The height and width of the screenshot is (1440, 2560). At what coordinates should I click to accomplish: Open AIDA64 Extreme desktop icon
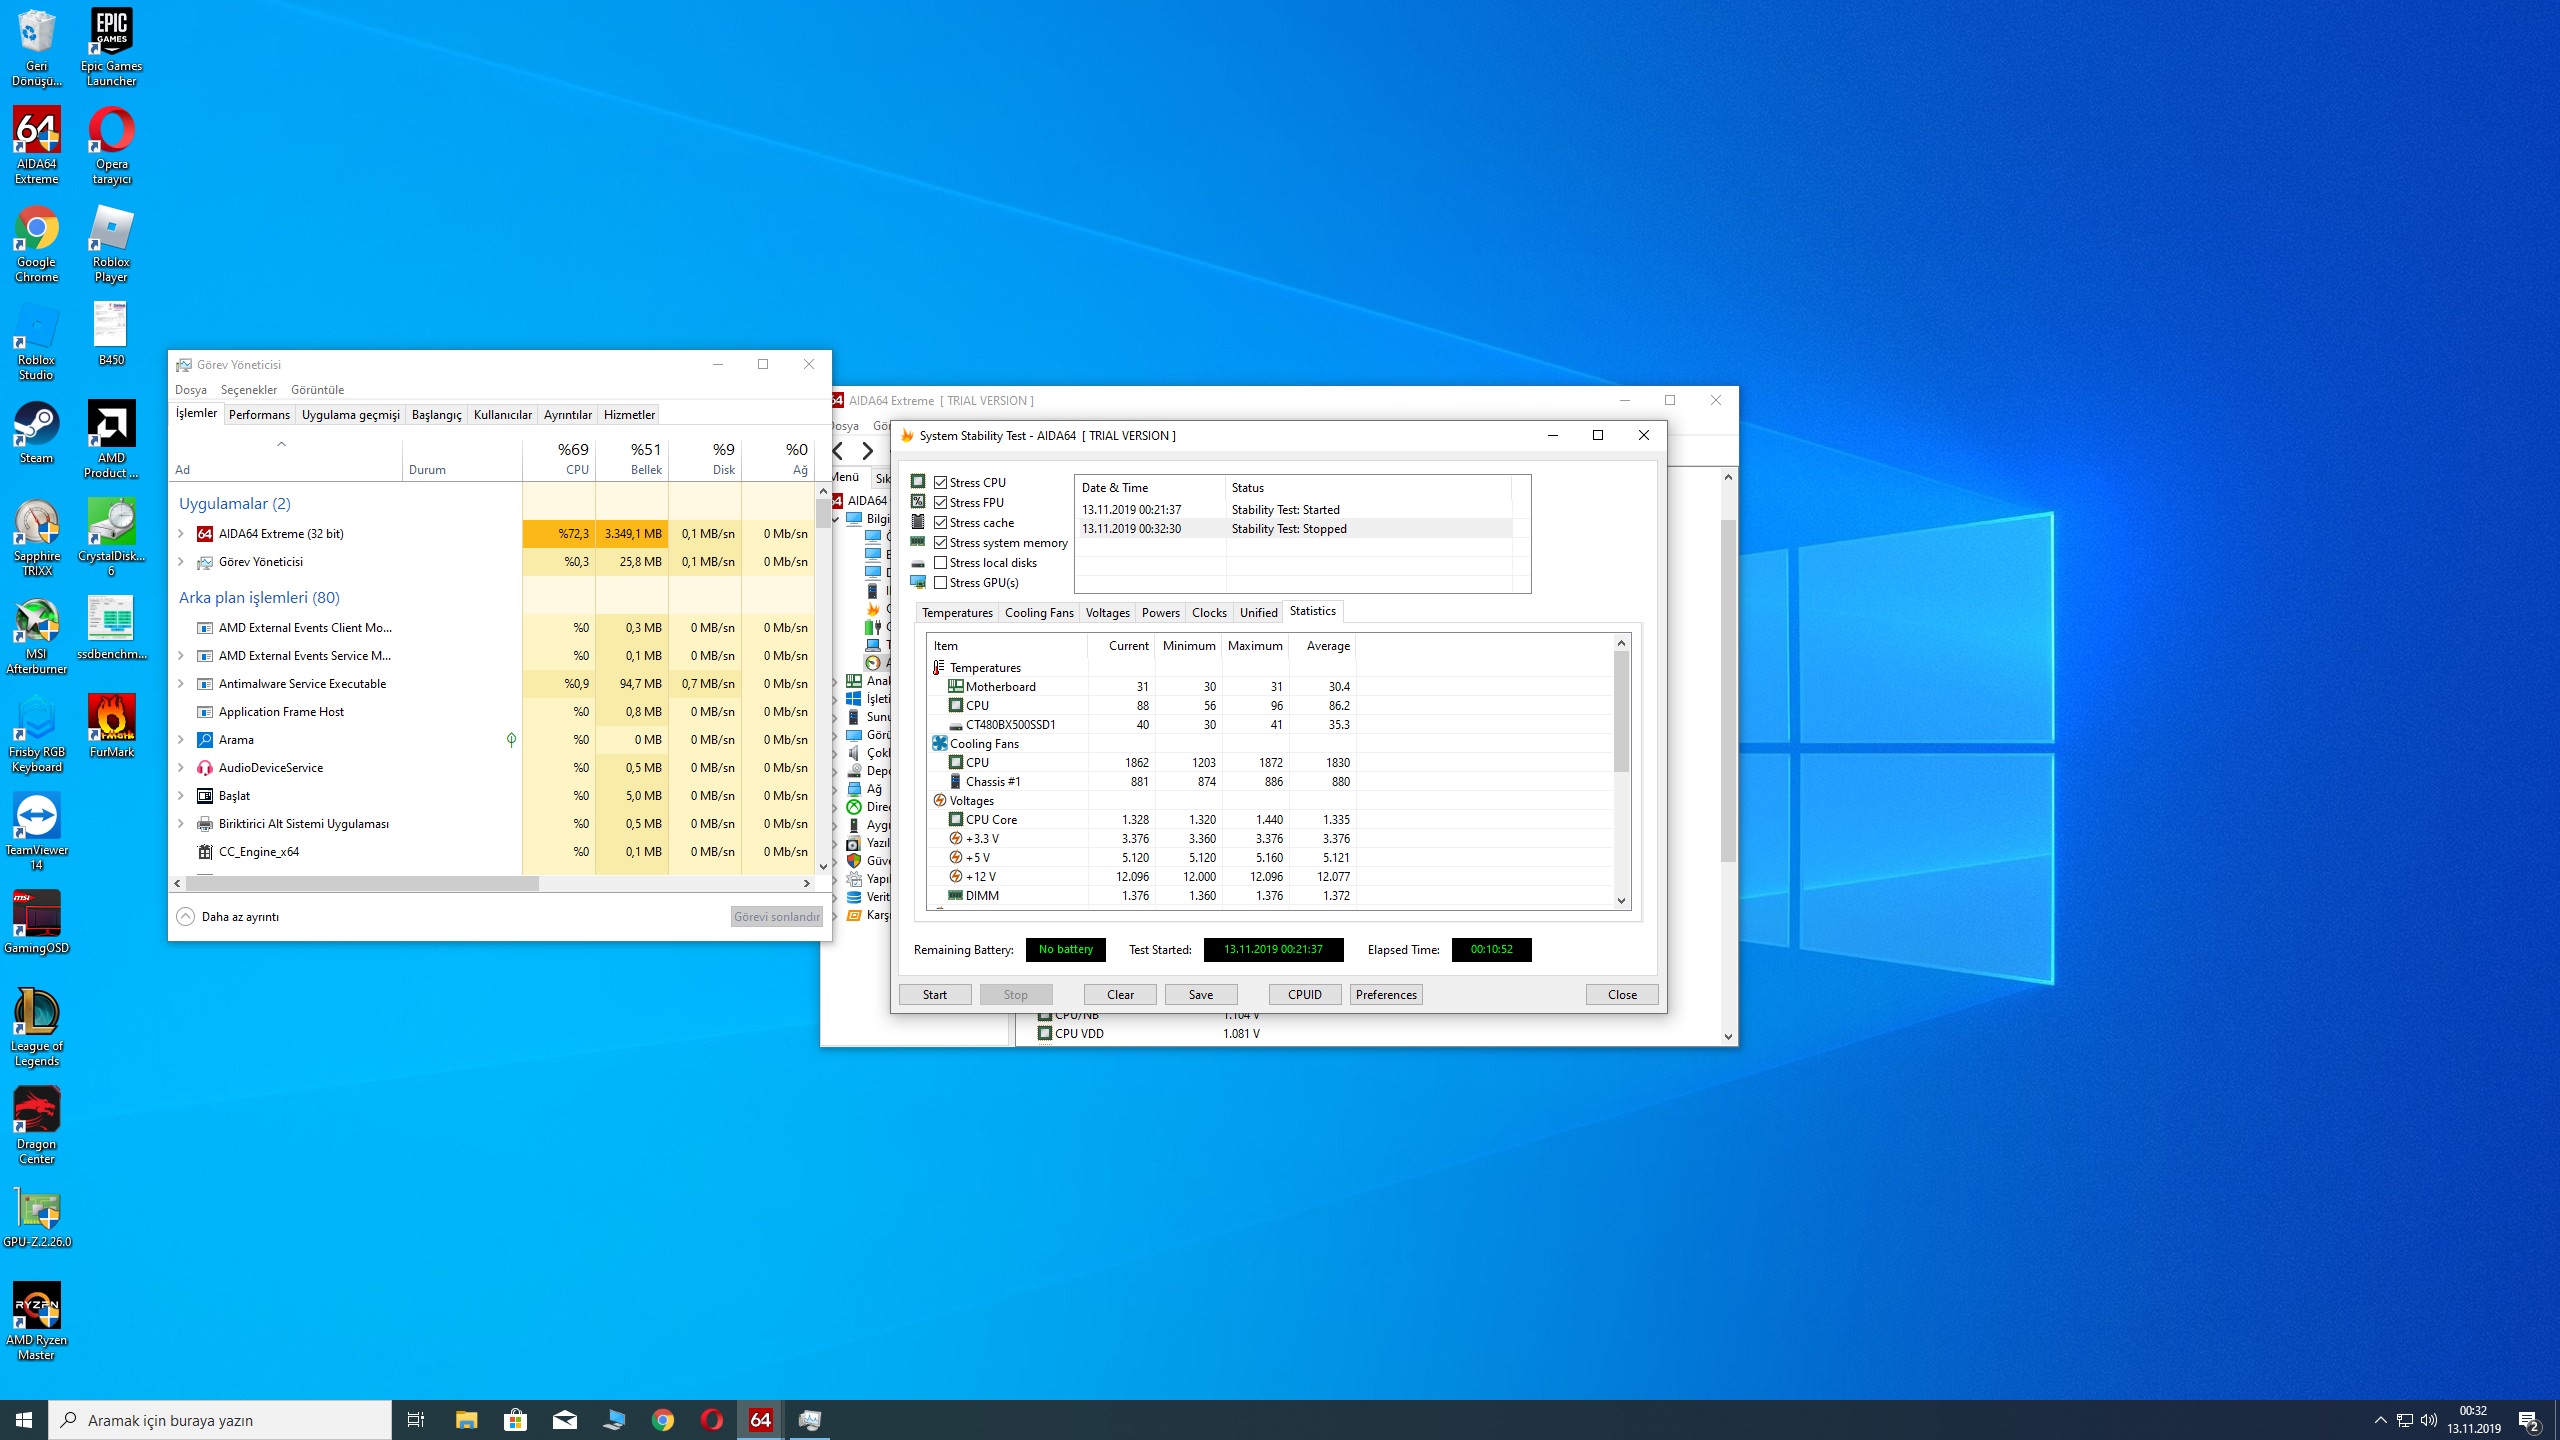[x=37, y=146]
